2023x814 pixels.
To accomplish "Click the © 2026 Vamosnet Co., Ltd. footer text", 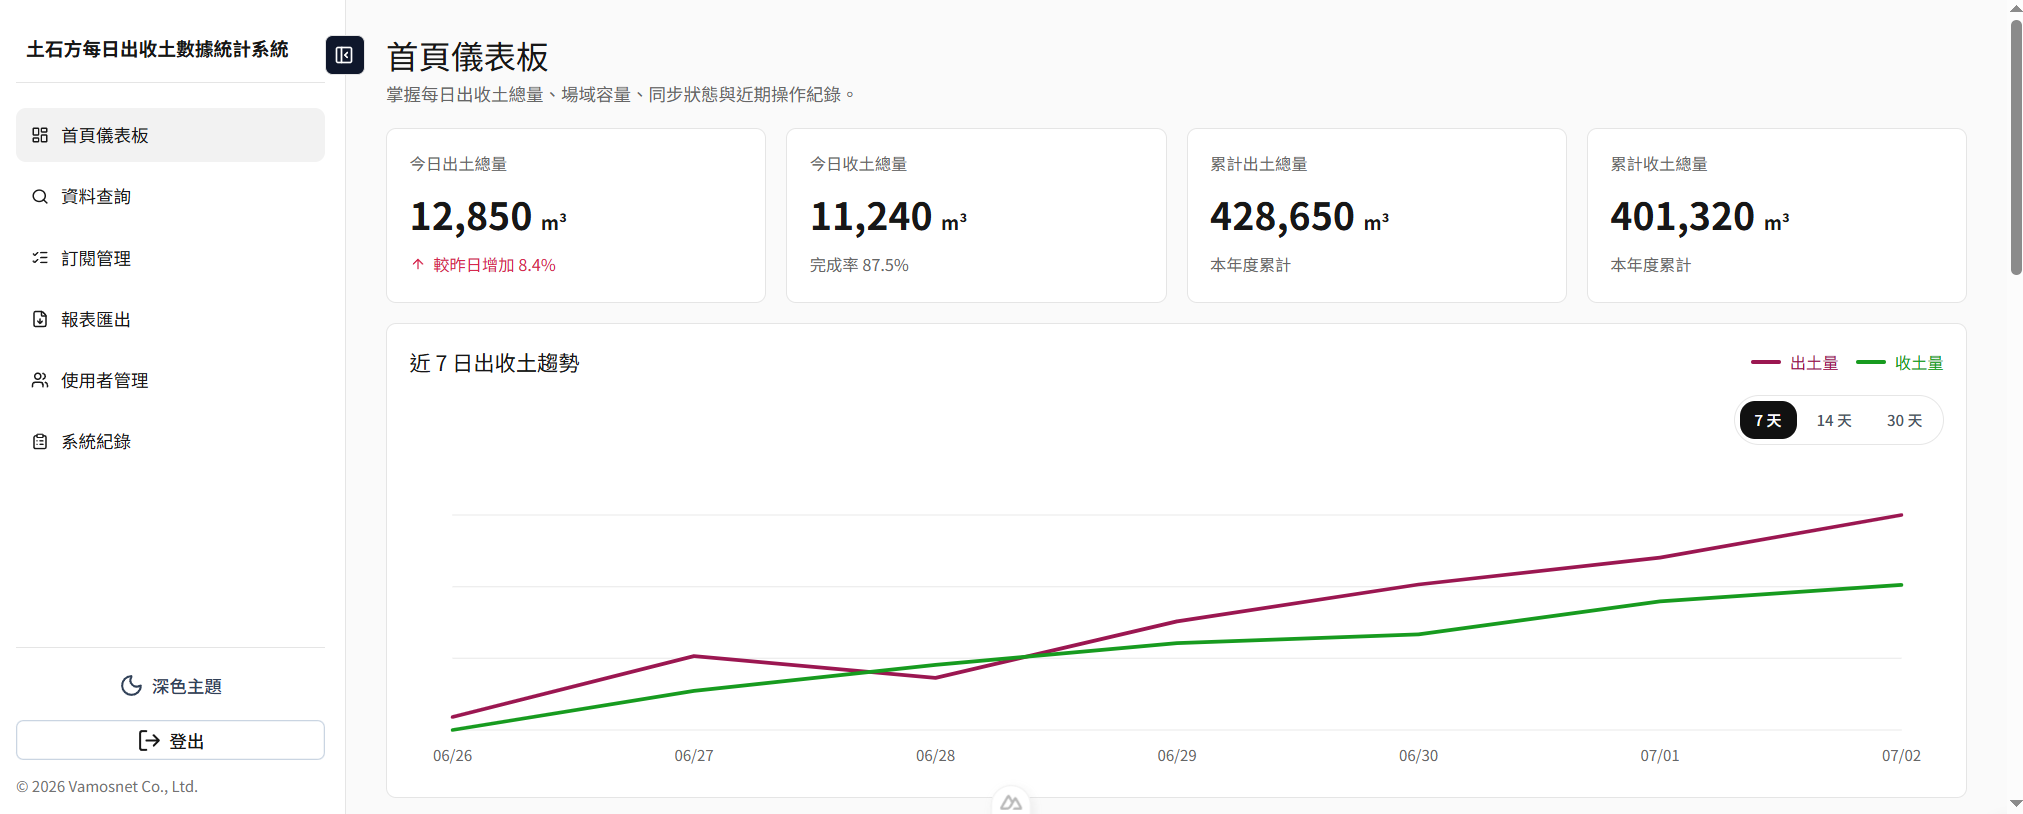I will (107, 787).
